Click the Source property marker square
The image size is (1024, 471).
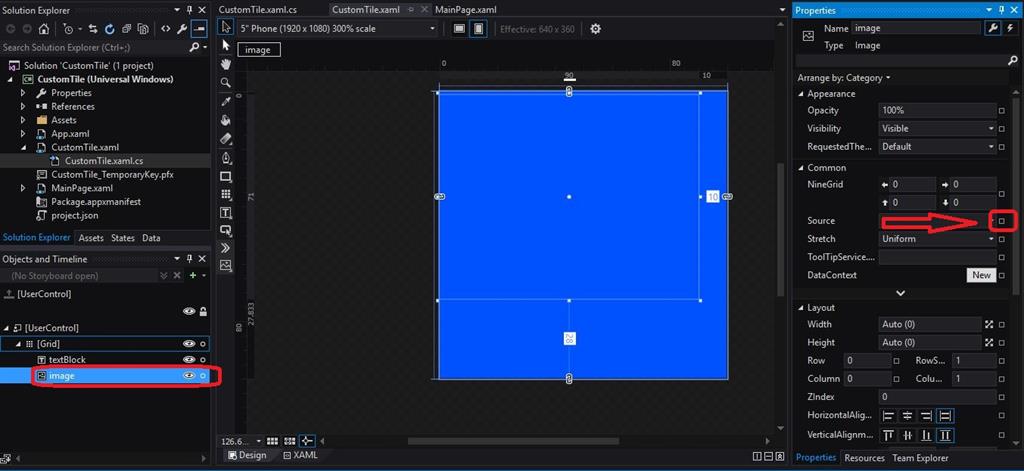click(1002, 221)
